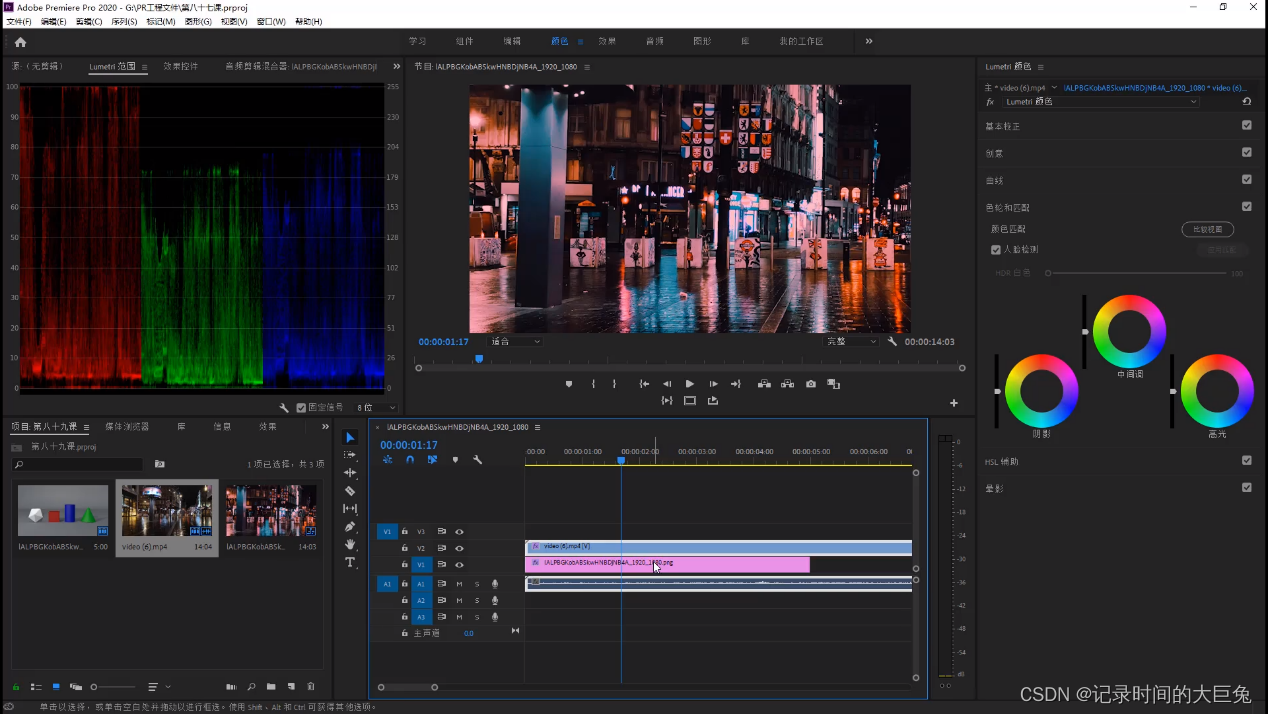Select the Hand tool
This screenshot has width=1268, height=714.
[x=350, y=545]
